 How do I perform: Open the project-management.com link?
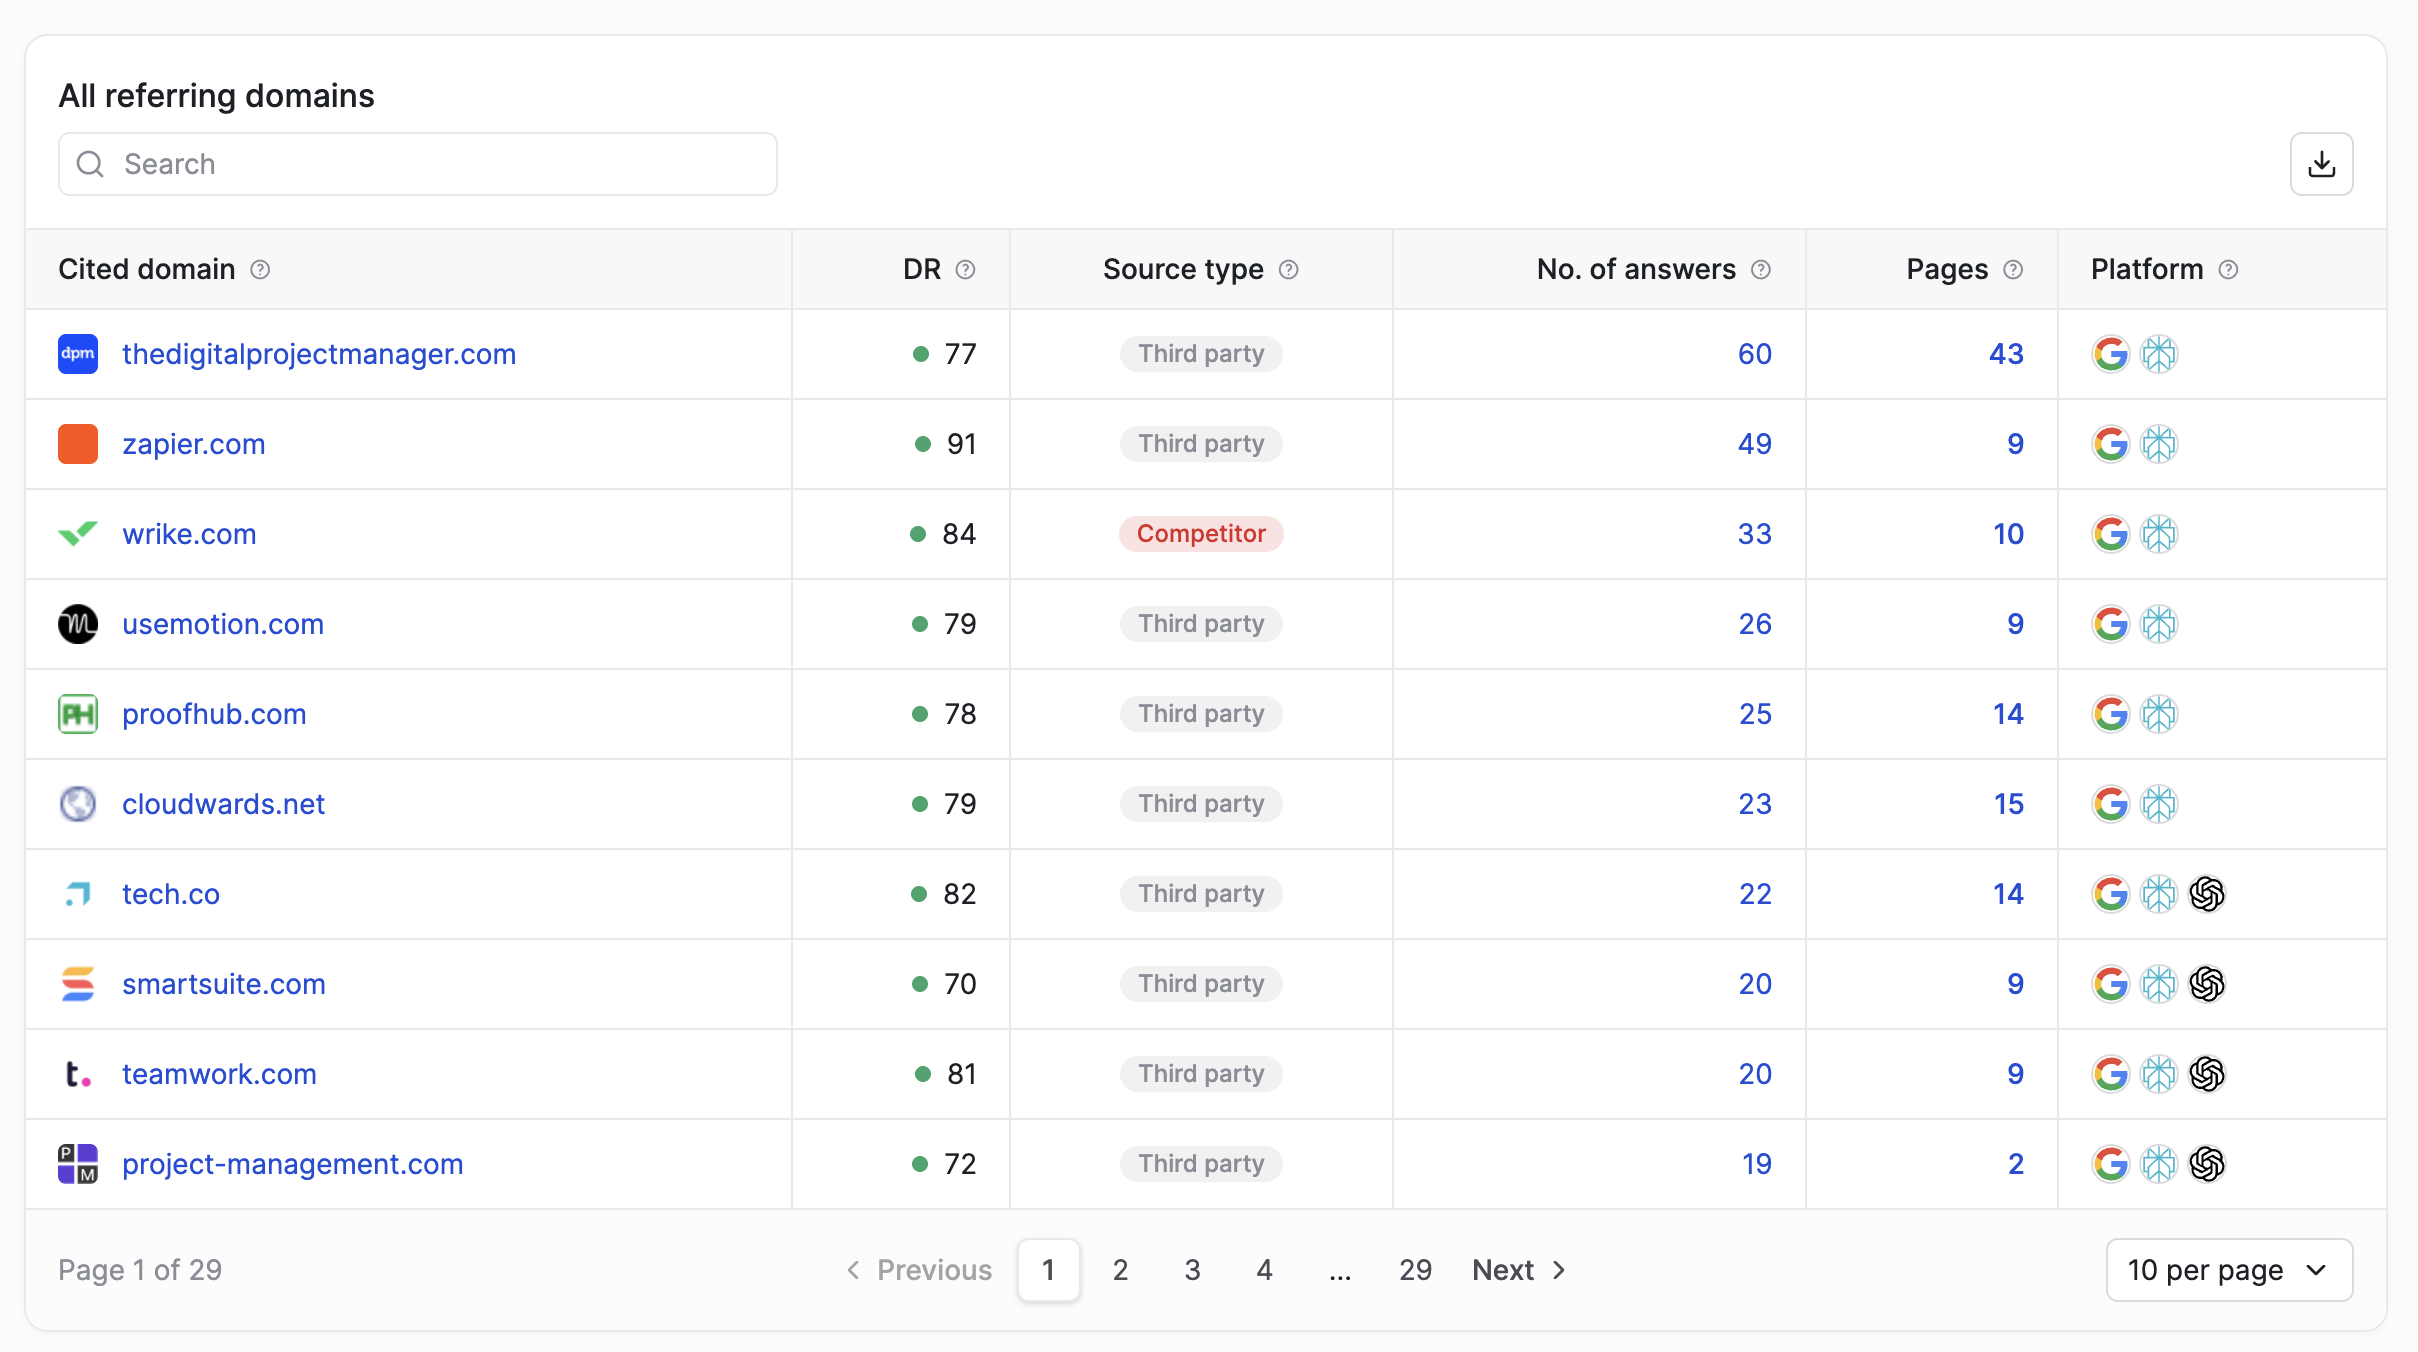[293, 1164]
